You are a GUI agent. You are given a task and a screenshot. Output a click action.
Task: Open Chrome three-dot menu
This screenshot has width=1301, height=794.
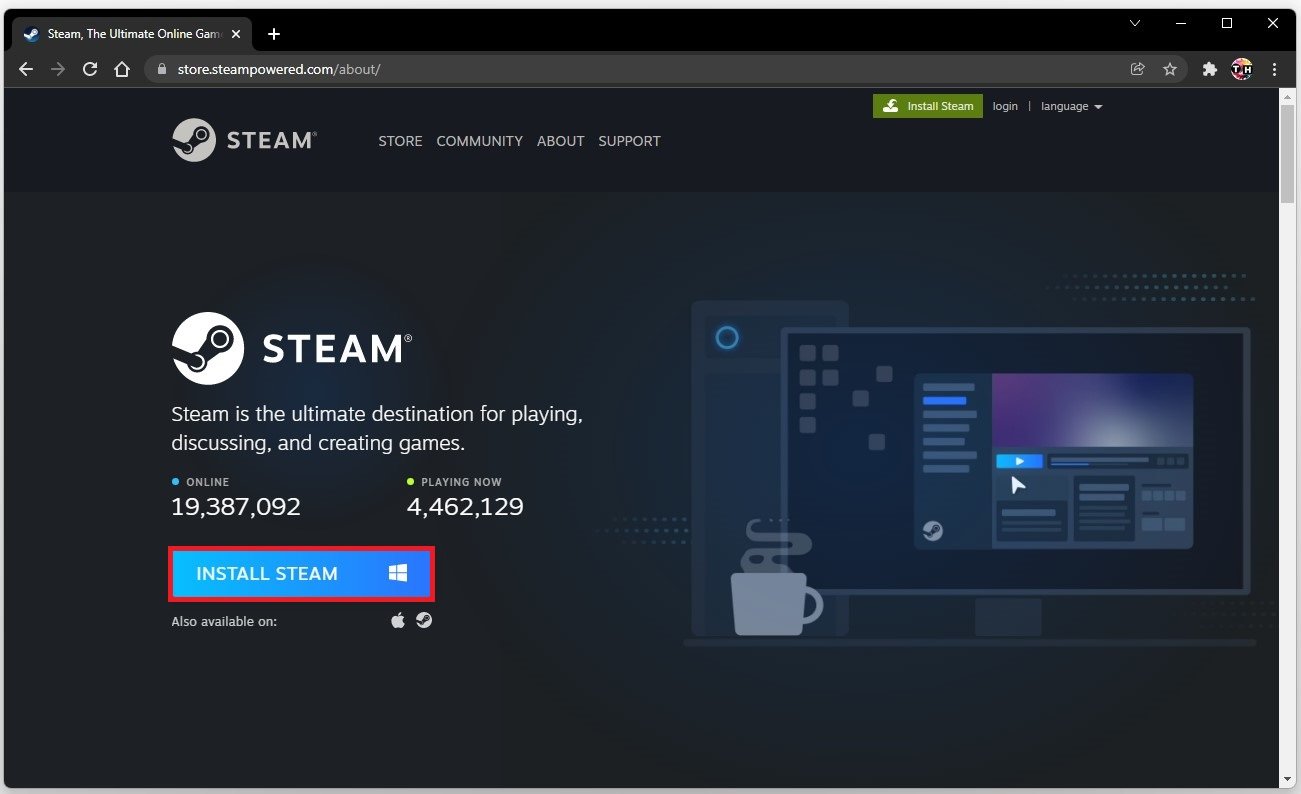(x=1274, y=69)
